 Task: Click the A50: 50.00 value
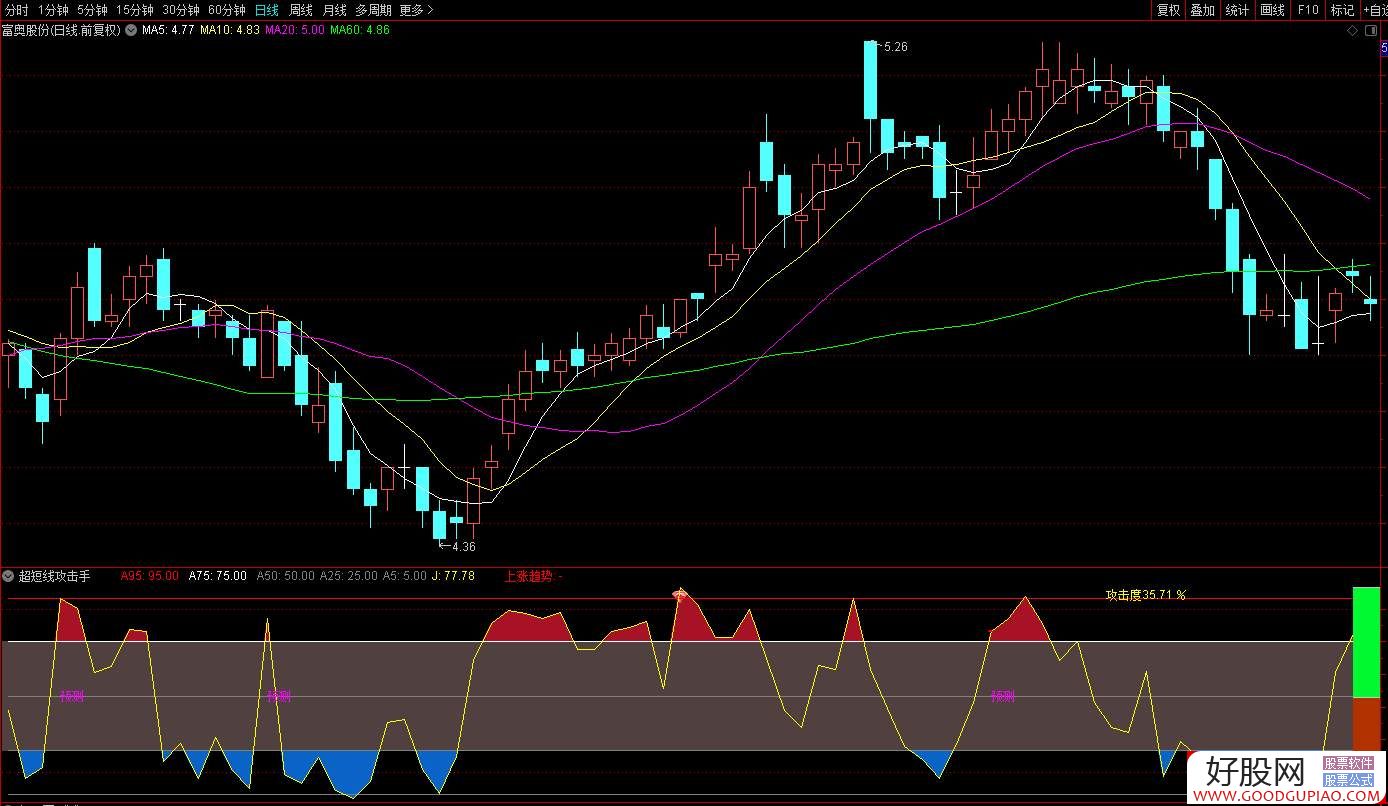pos(285,576)
